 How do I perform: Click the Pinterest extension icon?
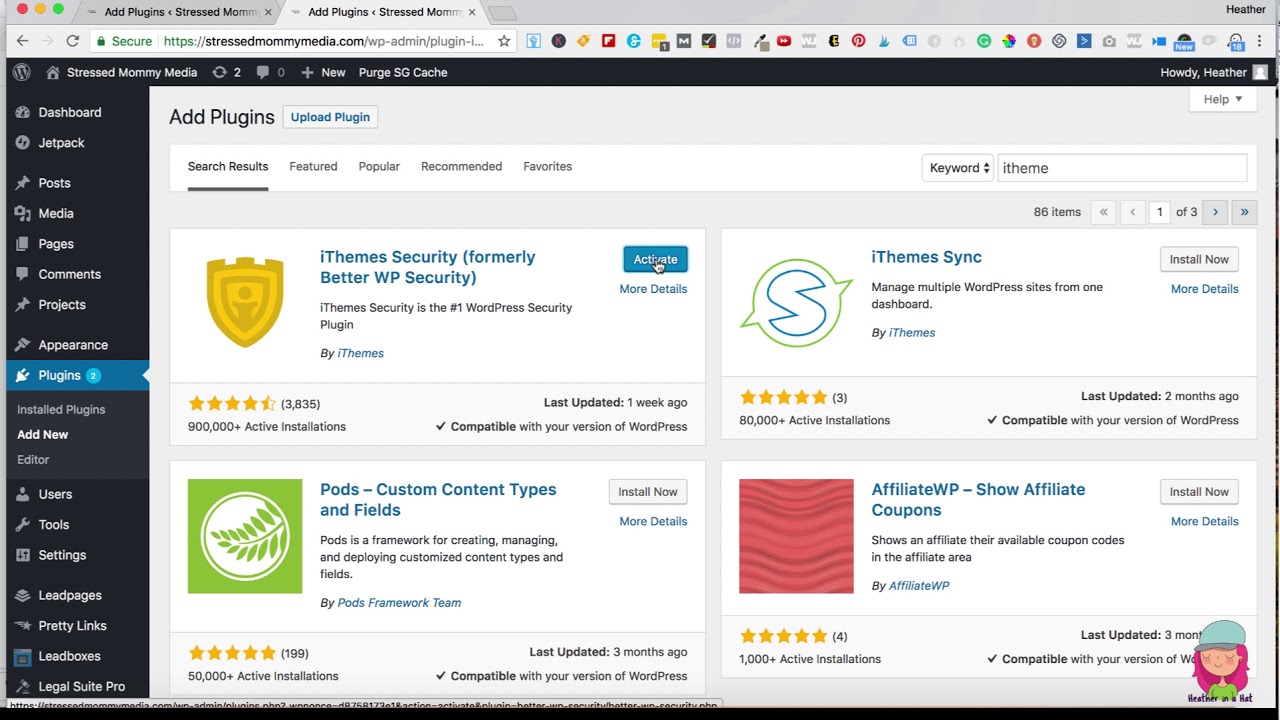858,41
